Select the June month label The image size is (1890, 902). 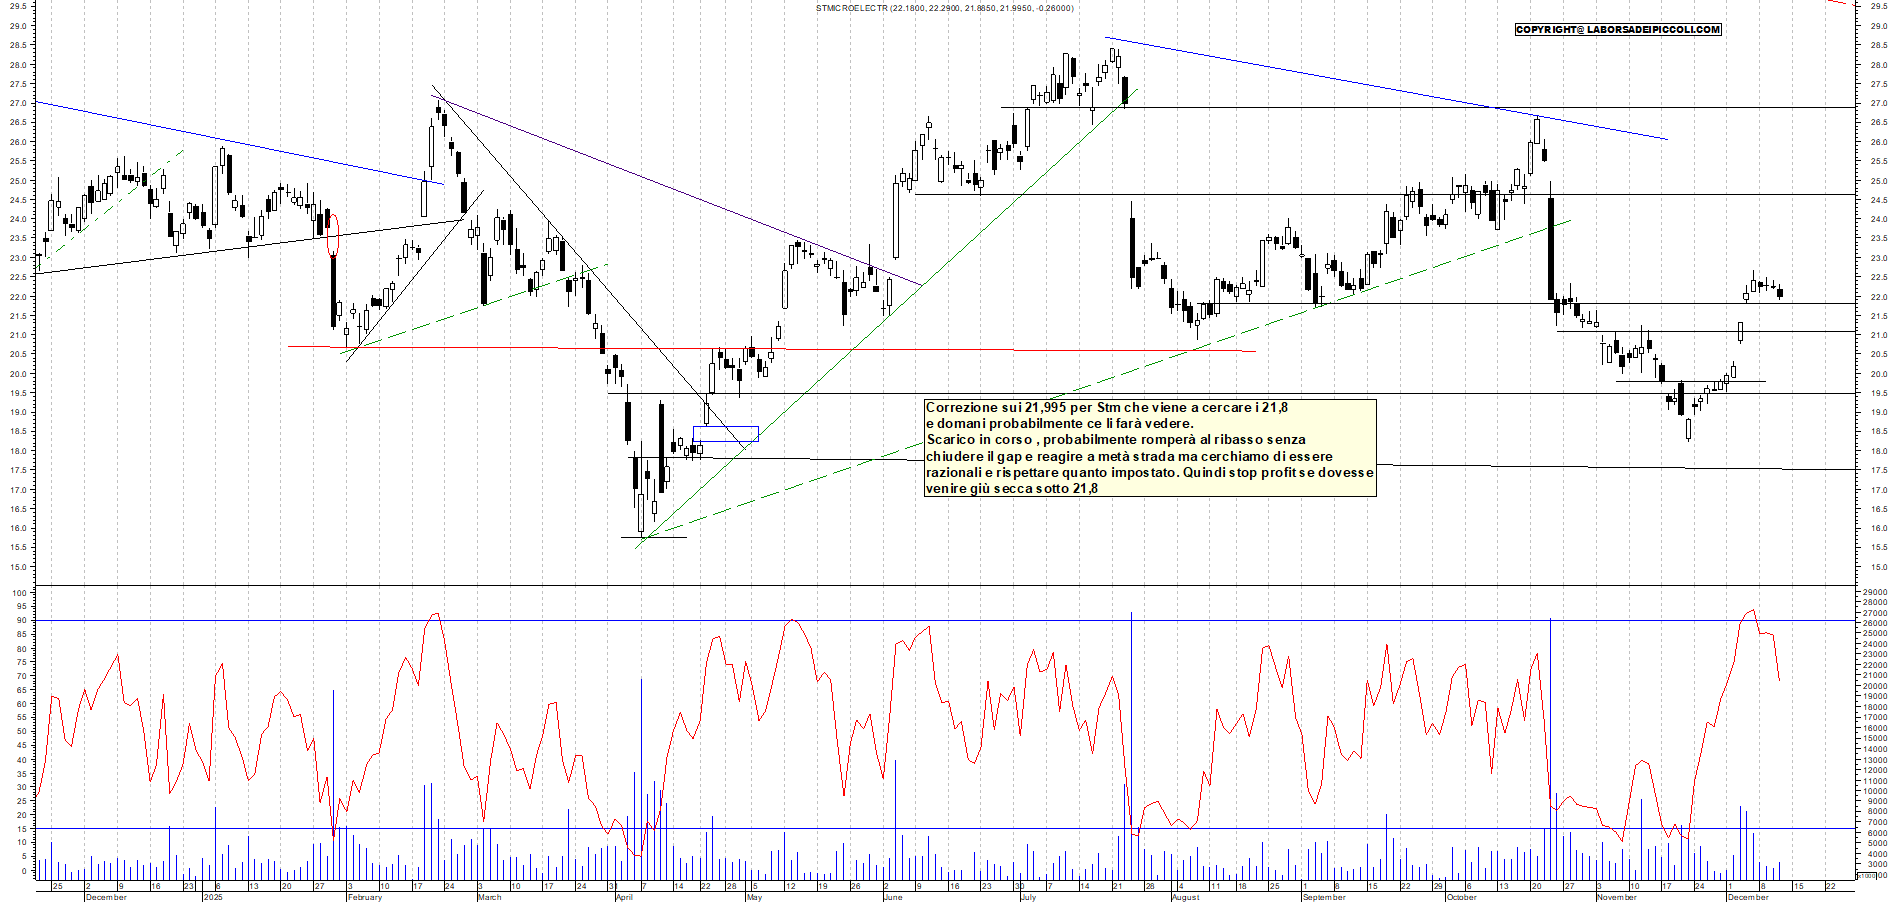click(x=892, y=897)
